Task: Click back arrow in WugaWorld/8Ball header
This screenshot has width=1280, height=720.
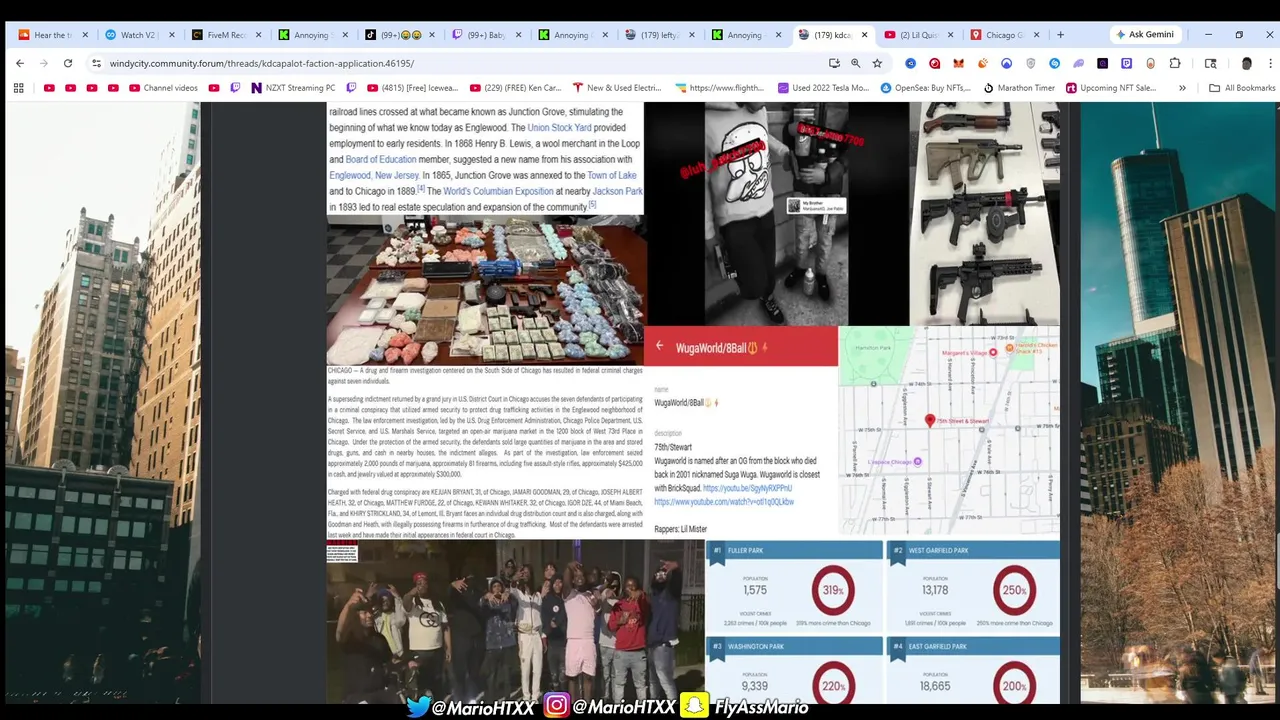Action: [x=659, y=346]
